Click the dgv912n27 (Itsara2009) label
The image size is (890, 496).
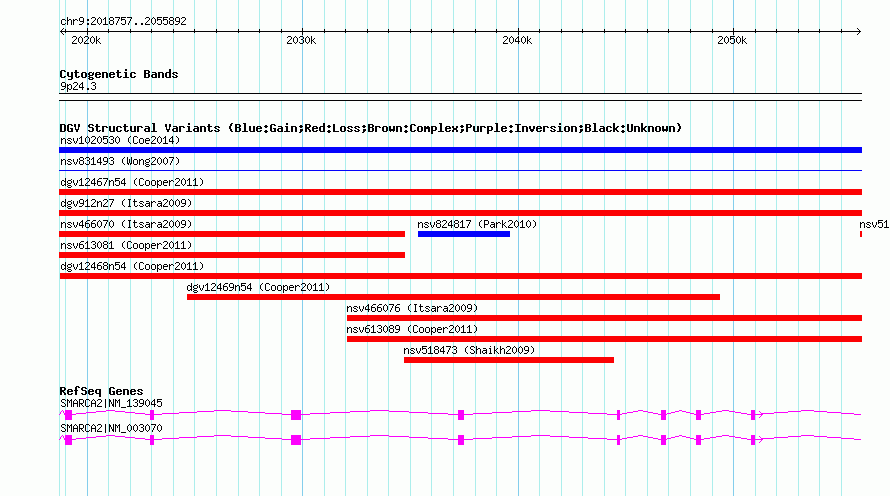point(126,203)
